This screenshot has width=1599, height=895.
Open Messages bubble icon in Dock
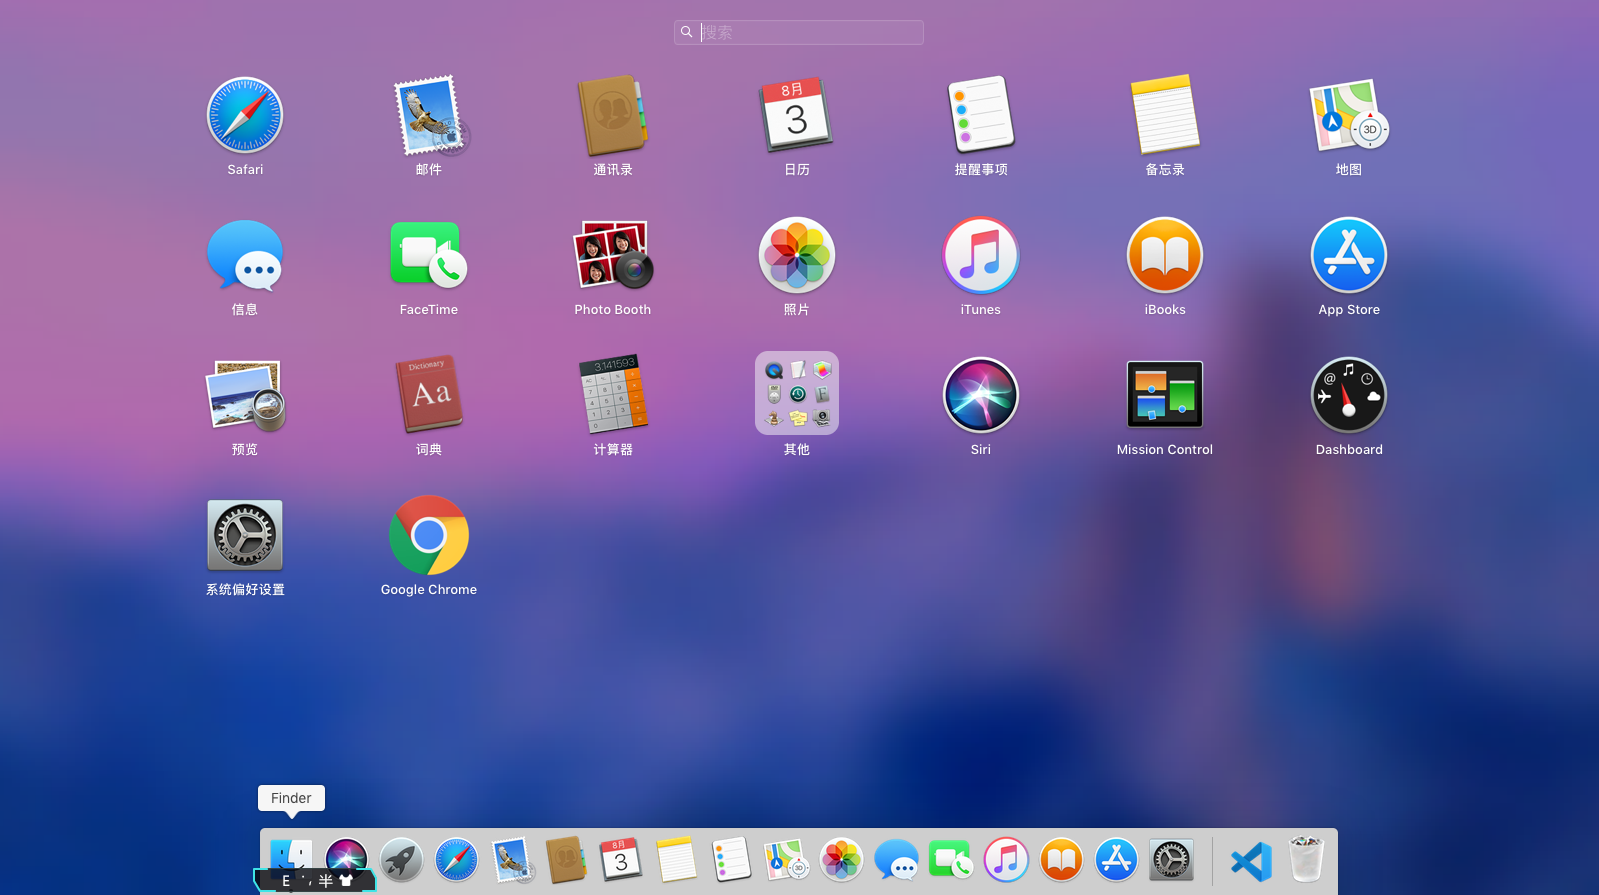click(896, 859)
